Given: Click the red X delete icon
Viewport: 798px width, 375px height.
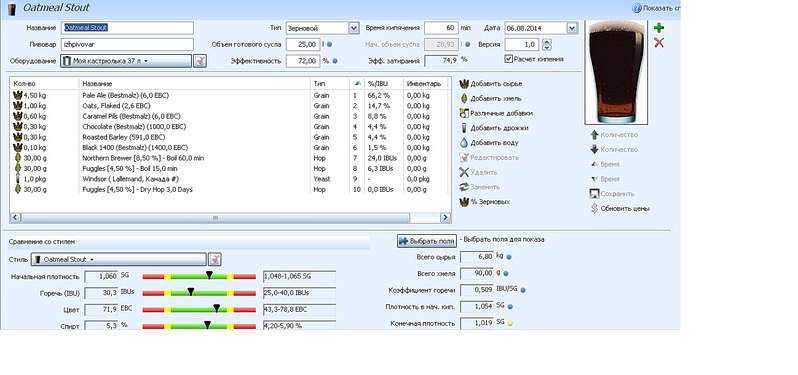Looking at the screenshot, I should 659,43.
